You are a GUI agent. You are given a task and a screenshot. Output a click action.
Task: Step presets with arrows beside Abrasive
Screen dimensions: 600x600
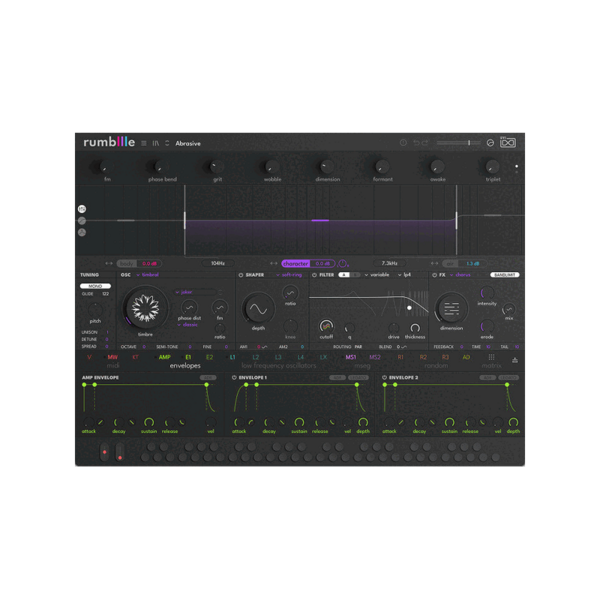pyautogui.click(x=167, y=143)
